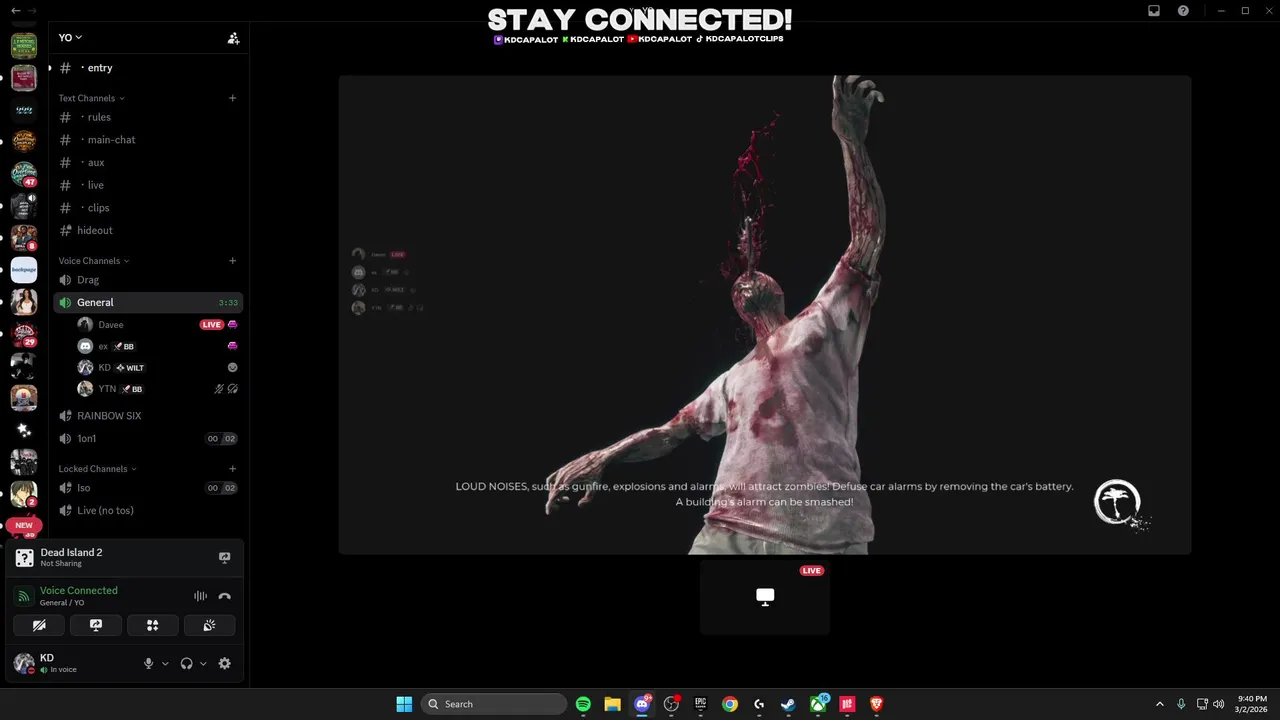The width and height of the screenshot is (1280, 720).
Task: Open KD user profile panel avatar
Action: pos(24,663)
